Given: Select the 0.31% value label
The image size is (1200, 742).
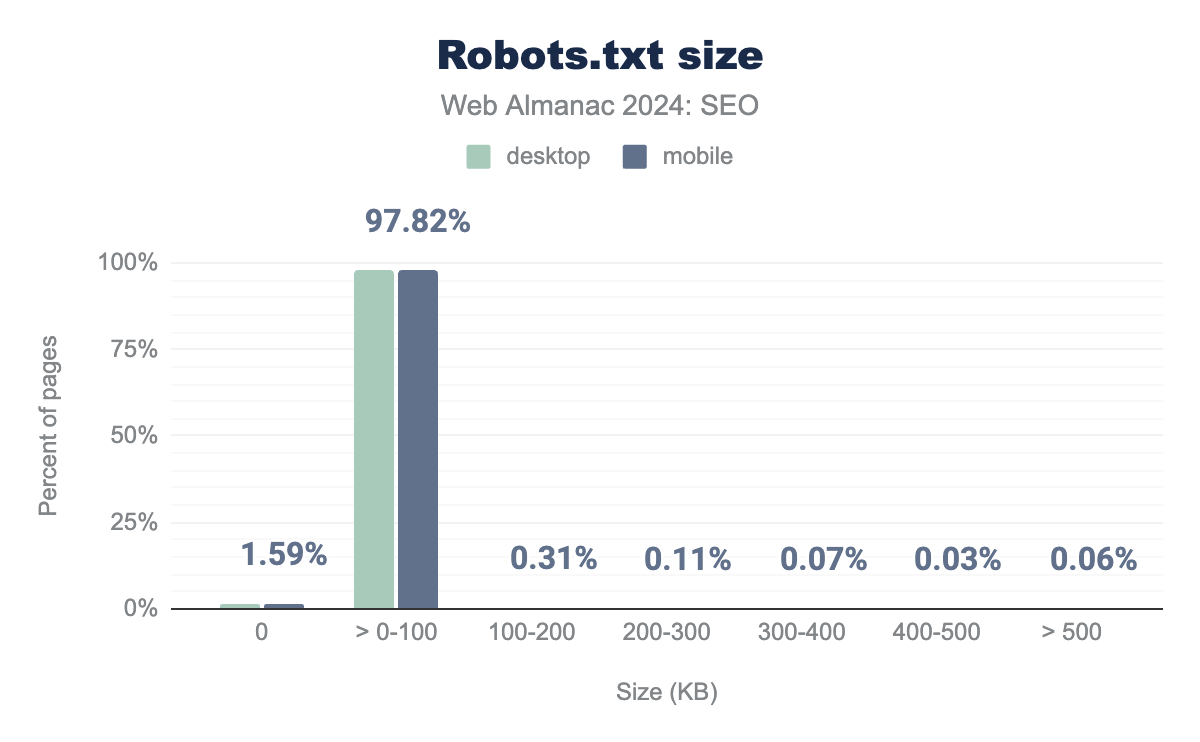Looking at the screenshot, I should [x=553, y=559].
